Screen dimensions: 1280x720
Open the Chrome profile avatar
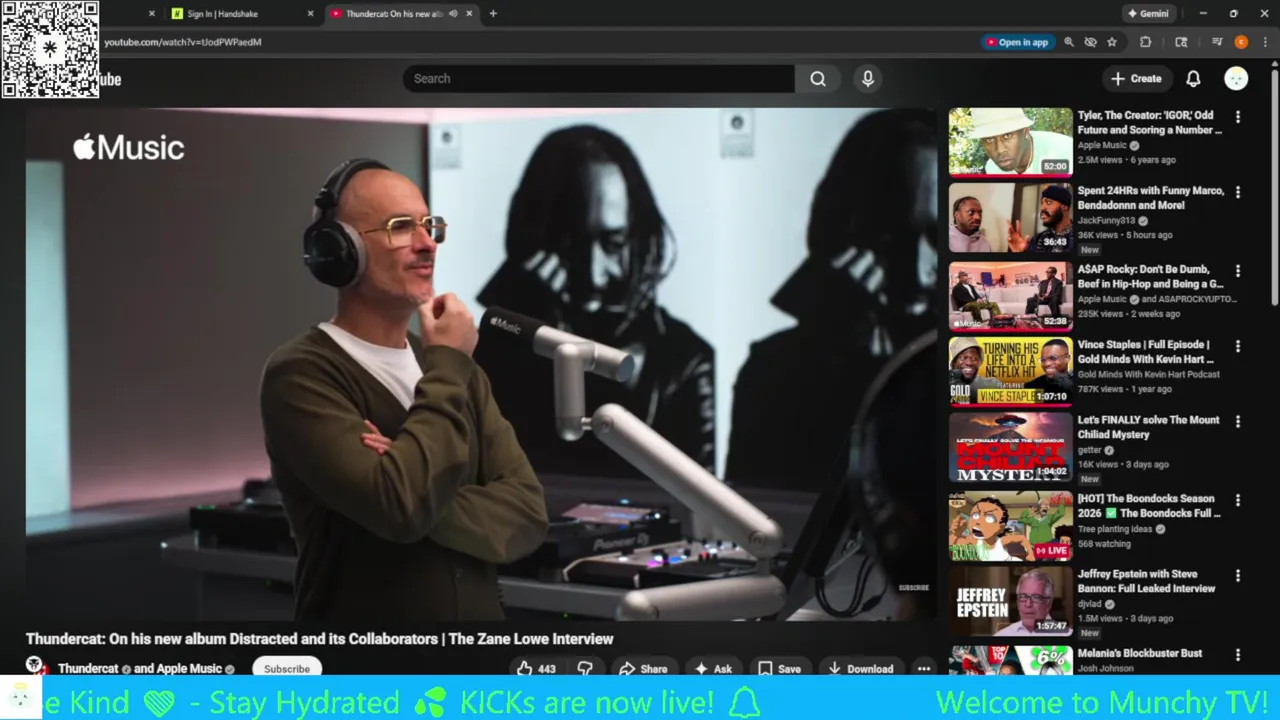[1241, 42]
